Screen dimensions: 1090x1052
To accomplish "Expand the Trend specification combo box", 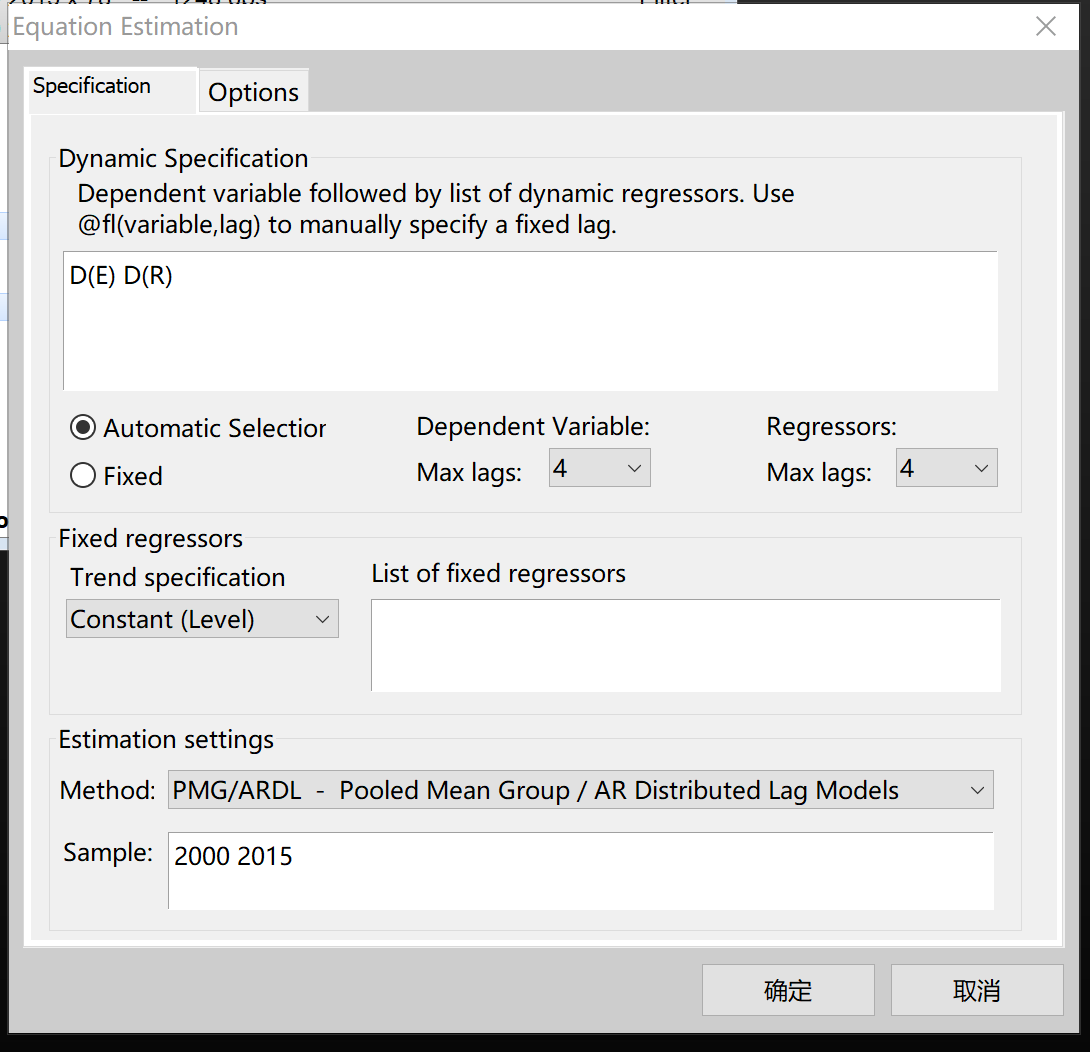I will 202,619.
